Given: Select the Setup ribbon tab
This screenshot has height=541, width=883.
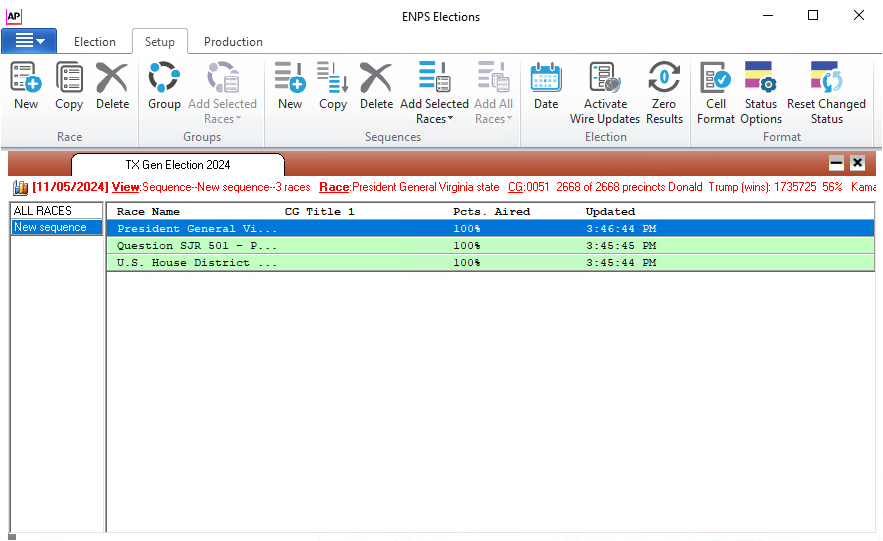Looking at the screenshot, I should (x=159, y=42).
